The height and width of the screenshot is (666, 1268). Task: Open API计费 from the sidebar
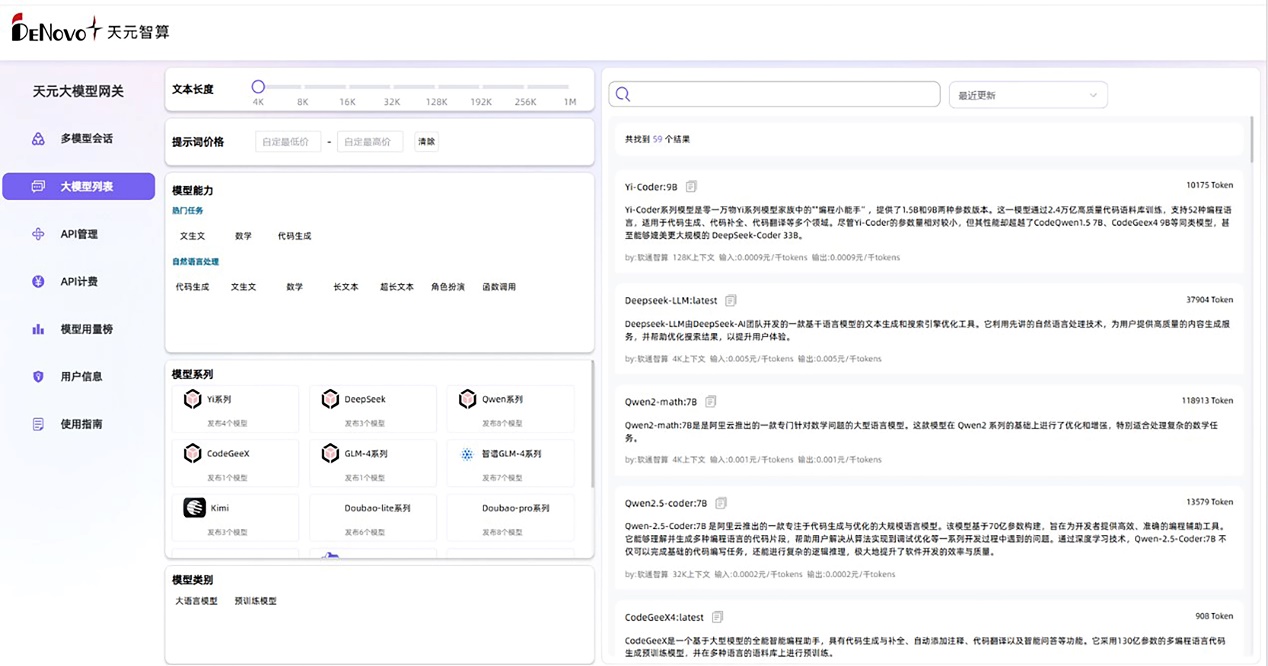point(36,281)
